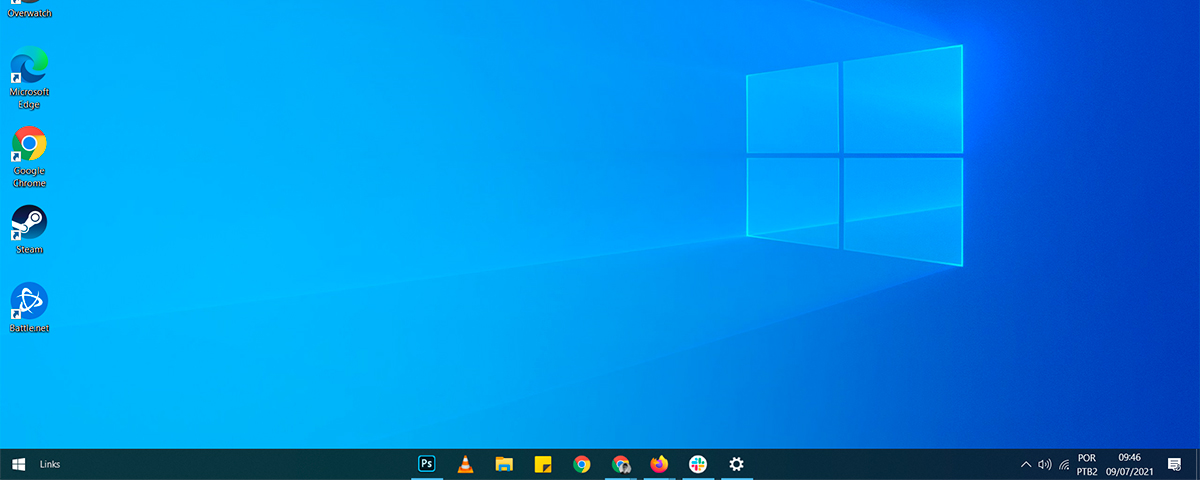Open Photoshop from the taskbar
The height and width of the screenshot is (480, 1200).
(427, 464)
